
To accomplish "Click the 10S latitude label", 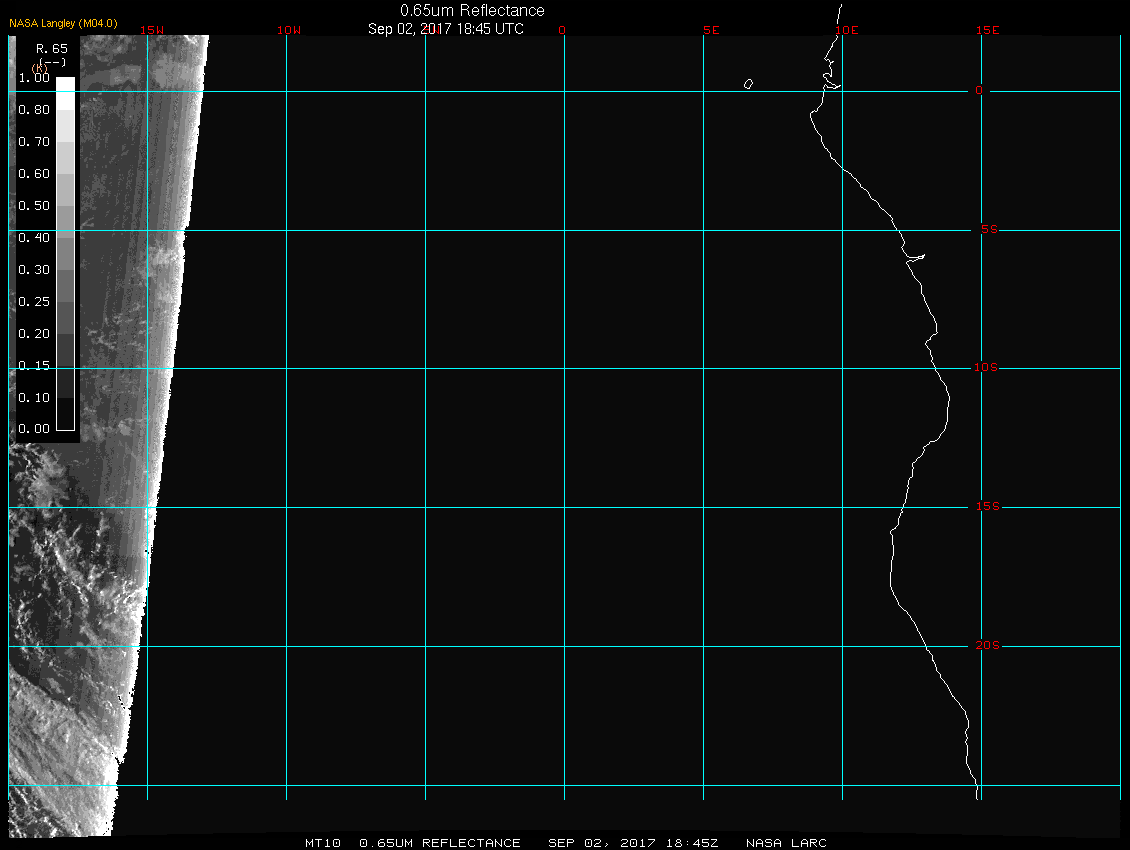I will coord(986,368).
